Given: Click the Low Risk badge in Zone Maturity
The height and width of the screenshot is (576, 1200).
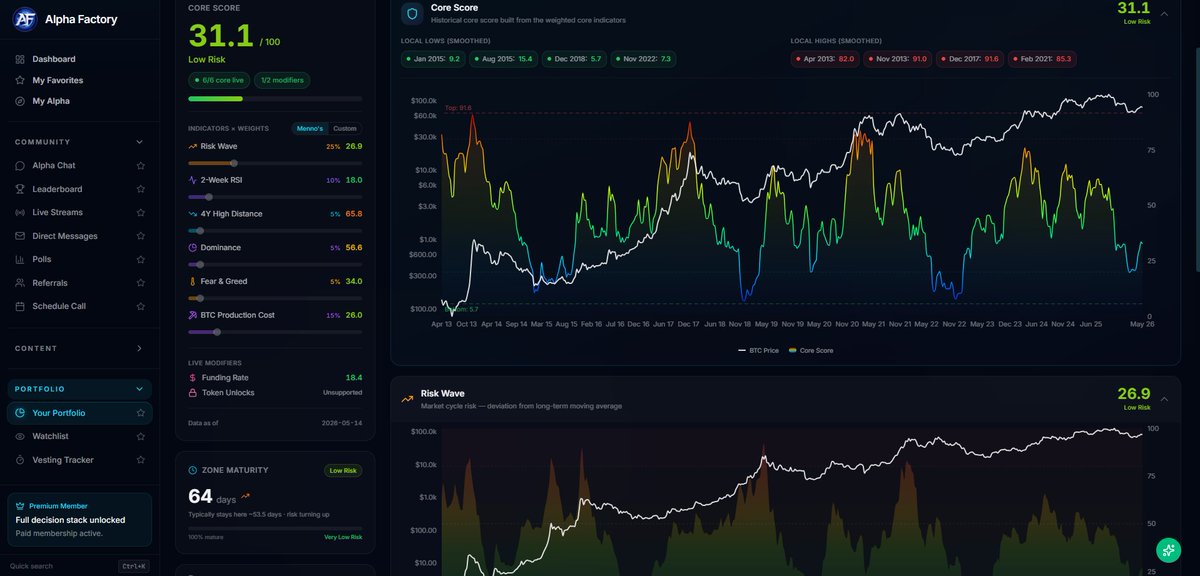Looking at the screenshot, I should [x=343, y=470].
